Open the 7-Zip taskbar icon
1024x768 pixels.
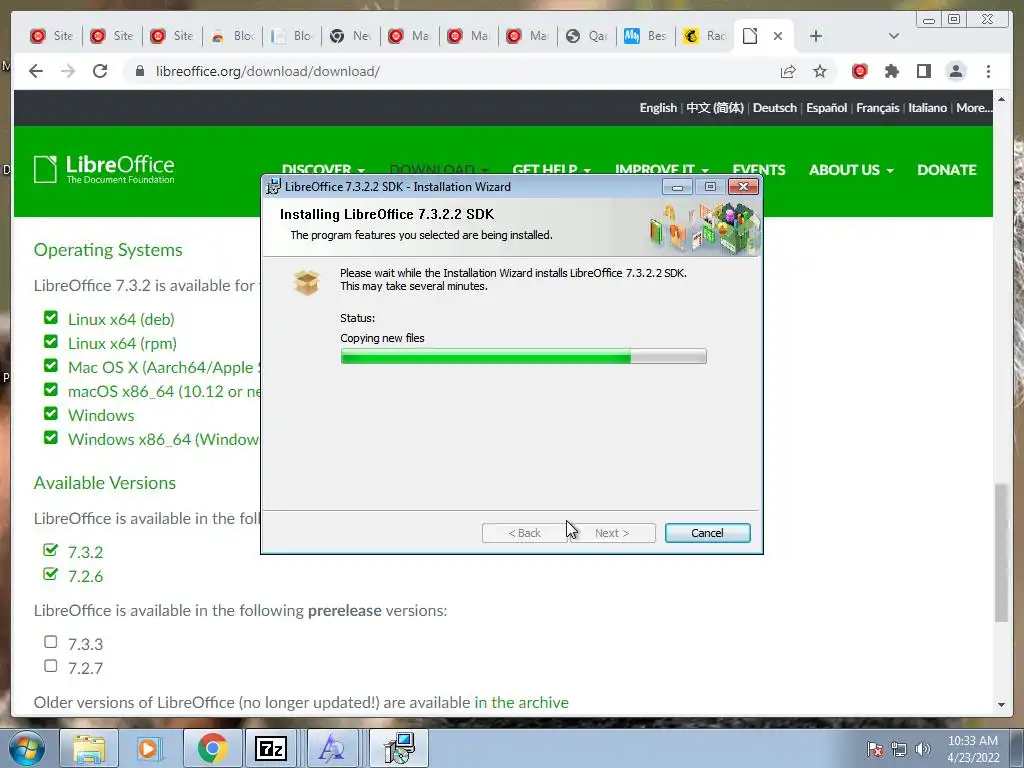pos(272,748)
